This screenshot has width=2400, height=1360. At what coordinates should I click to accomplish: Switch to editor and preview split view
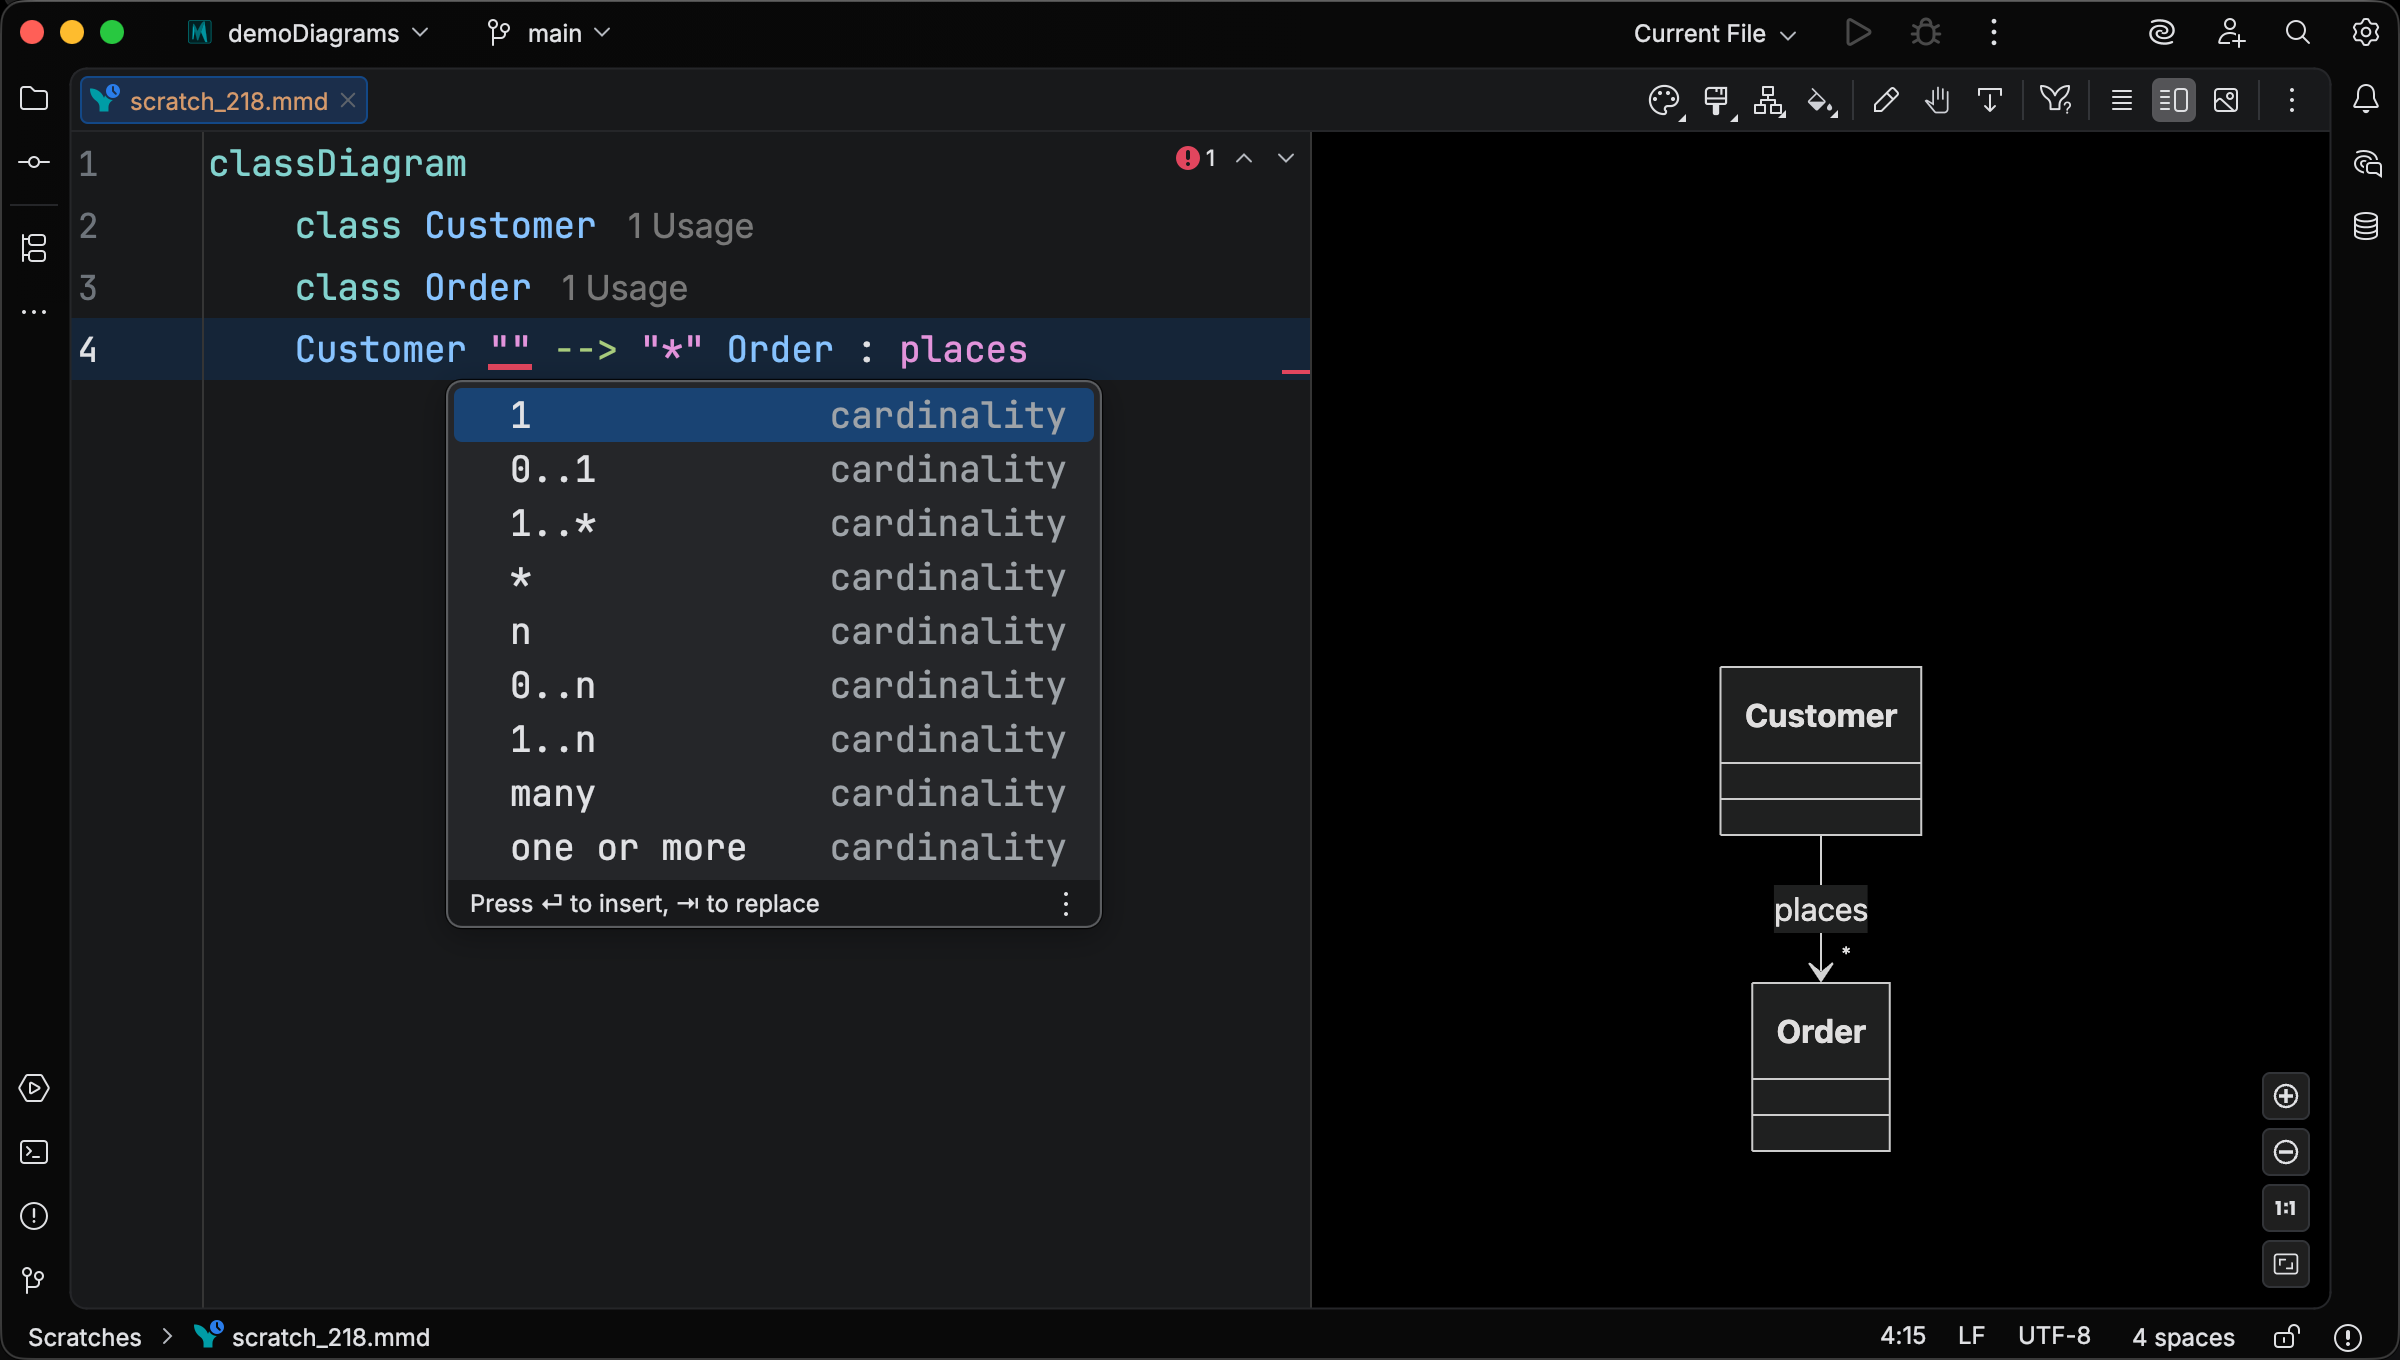click(x=2173, y=100)
